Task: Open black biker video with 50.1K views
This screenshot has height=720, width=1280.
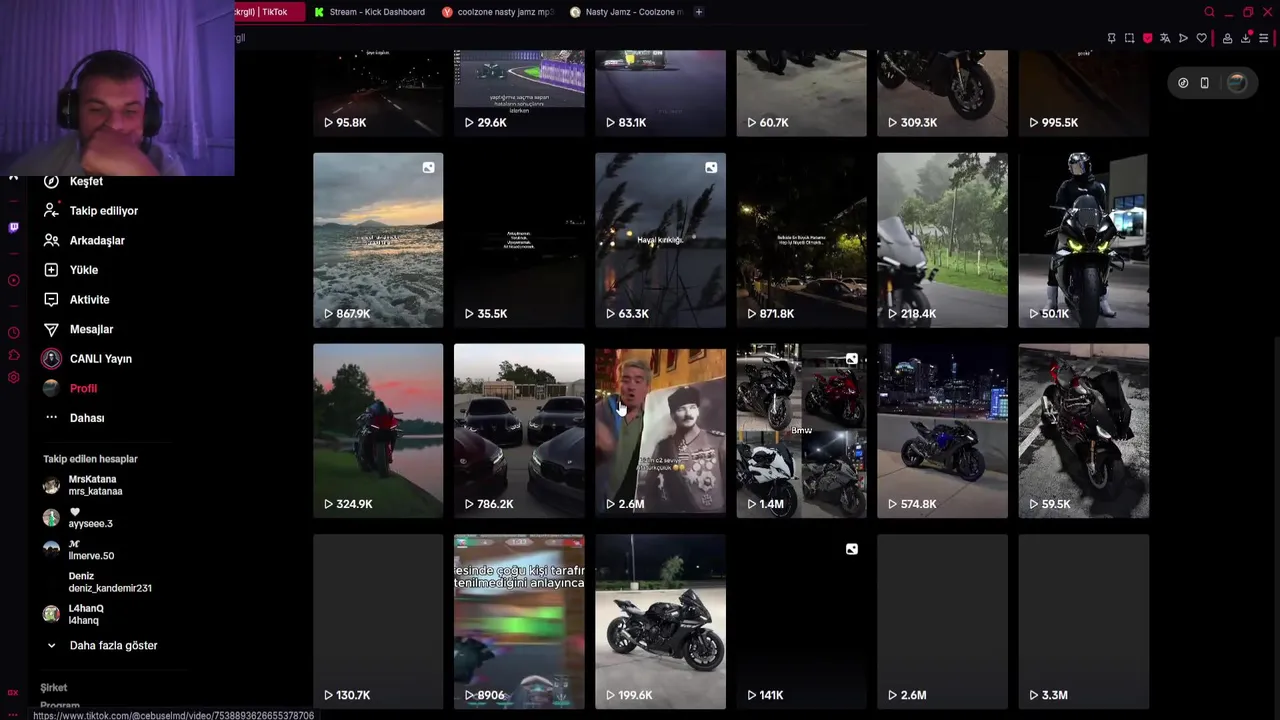Action: point(1083,240)
